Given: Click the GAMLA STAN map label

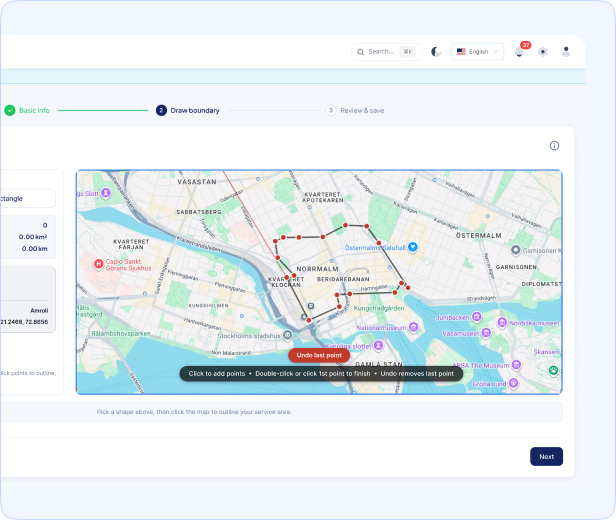Looking at the screenshot, I should [379, 364].
